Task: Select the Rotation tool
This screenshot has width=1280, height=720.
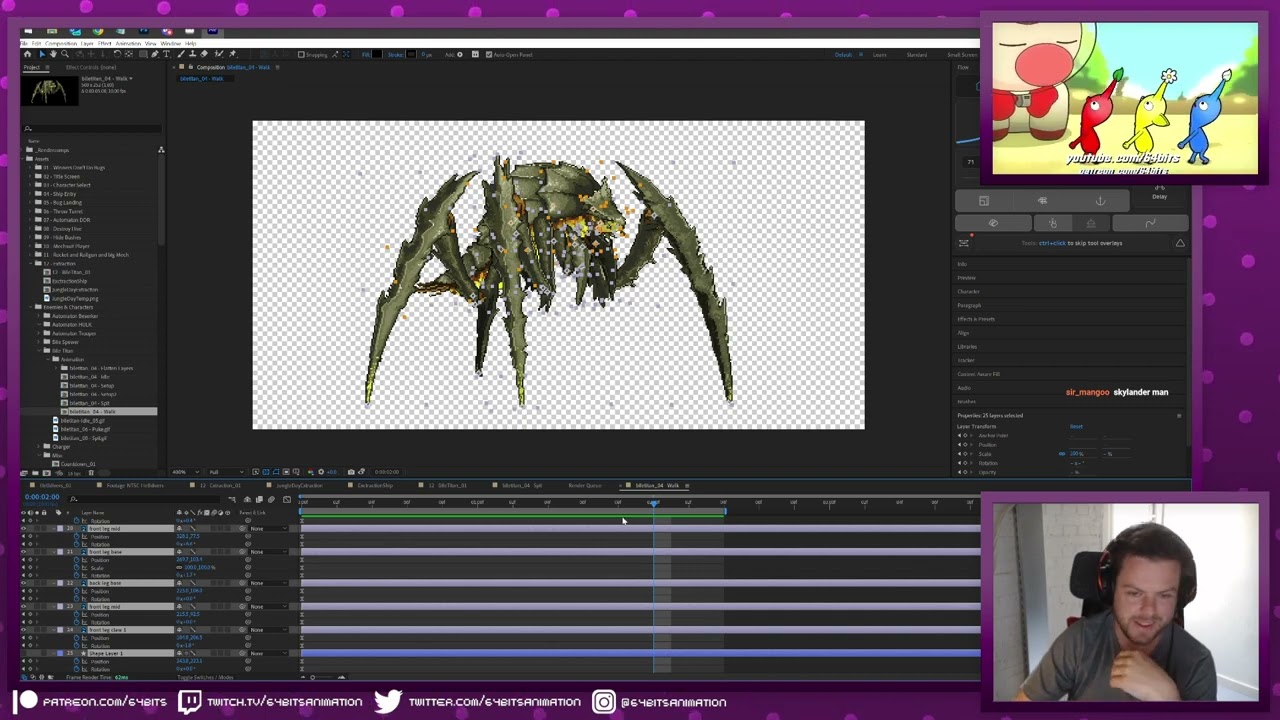Action: [x=118, y=54]
